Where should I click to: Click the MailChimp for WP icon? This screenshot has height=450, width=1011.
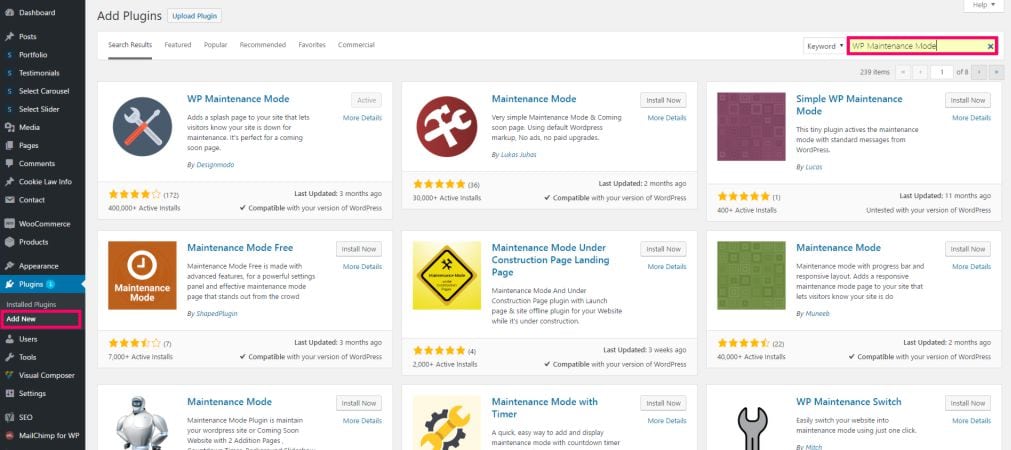(x=9, y=435)
